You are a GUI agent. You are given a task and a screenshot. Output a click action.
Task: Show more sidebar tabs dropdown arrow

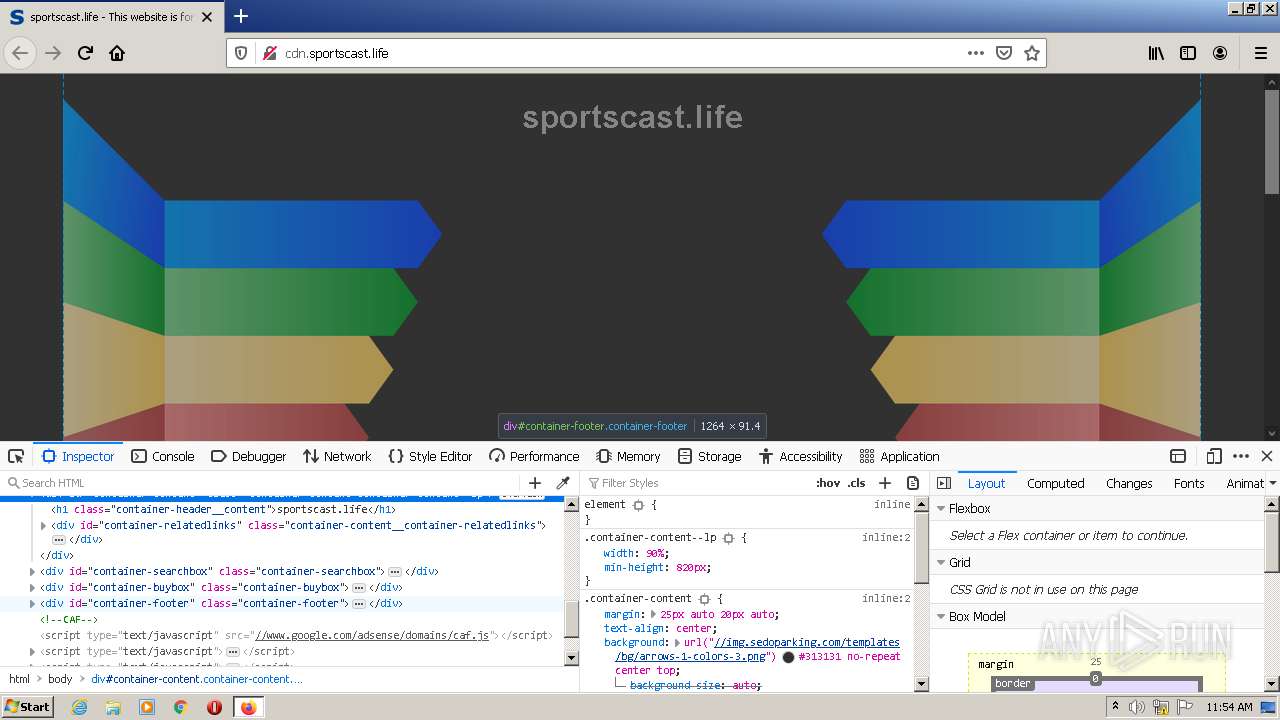[1272, 483]
